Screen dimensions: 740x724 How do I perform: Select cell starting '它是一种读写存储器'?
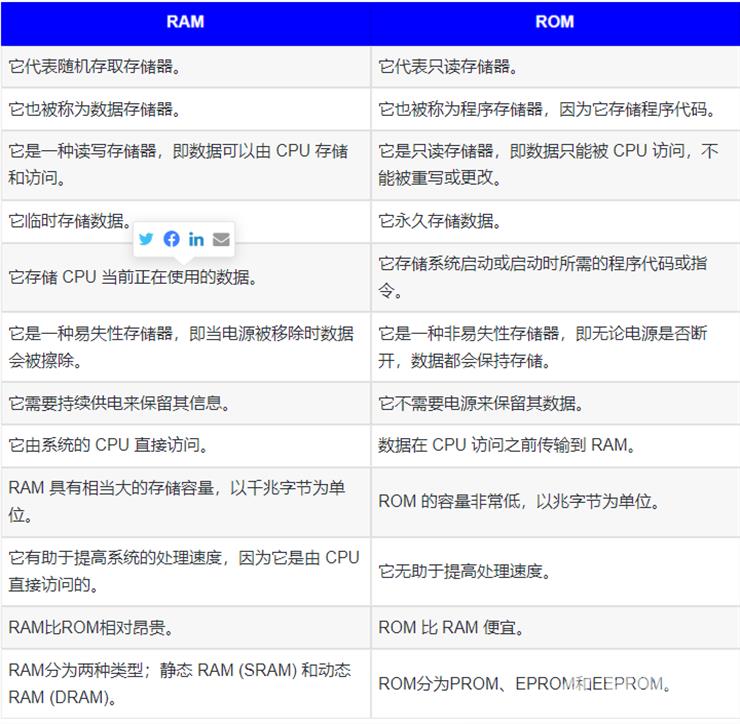click(185, 165)
